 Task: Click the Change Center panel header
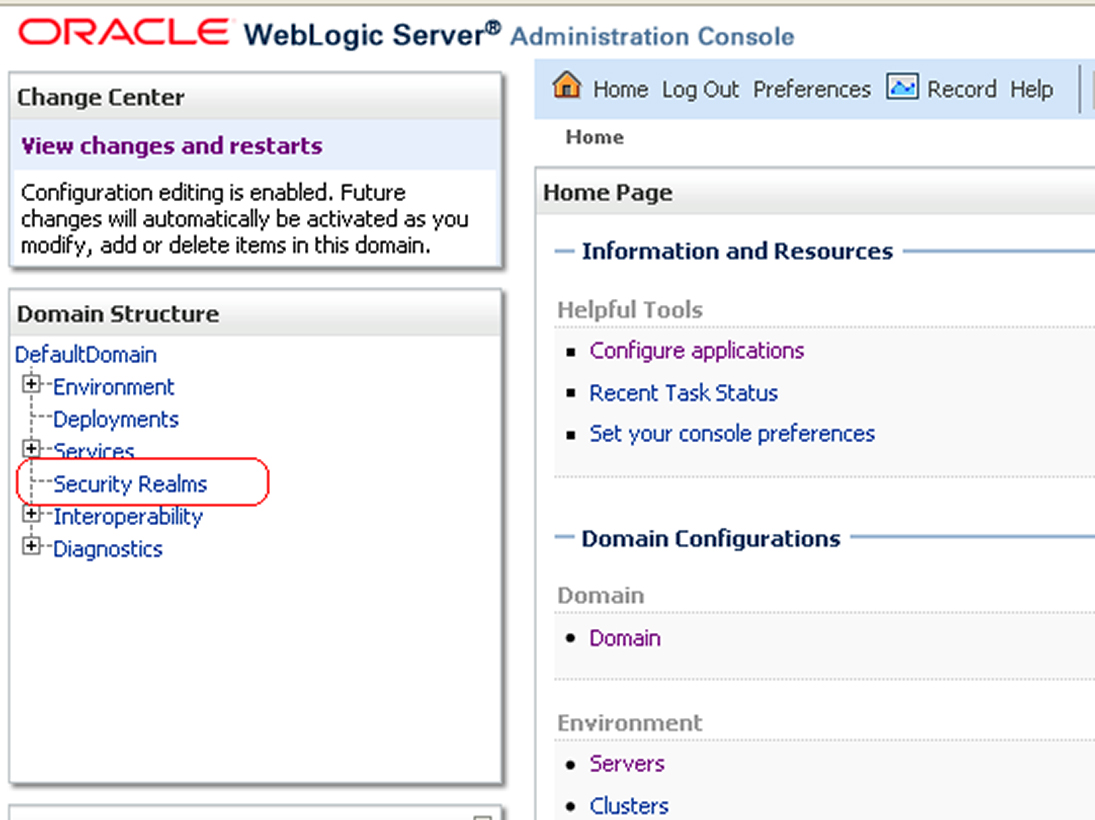[256, 97]
